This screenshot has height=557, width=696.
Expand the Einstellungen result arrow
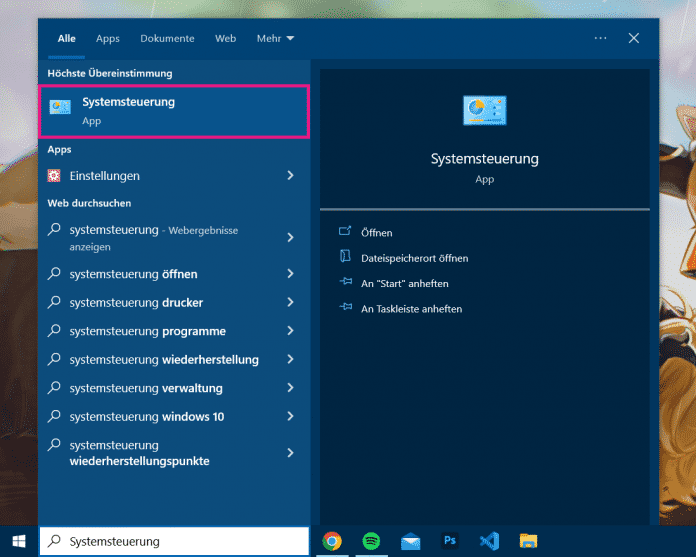[x=290, y=176]
